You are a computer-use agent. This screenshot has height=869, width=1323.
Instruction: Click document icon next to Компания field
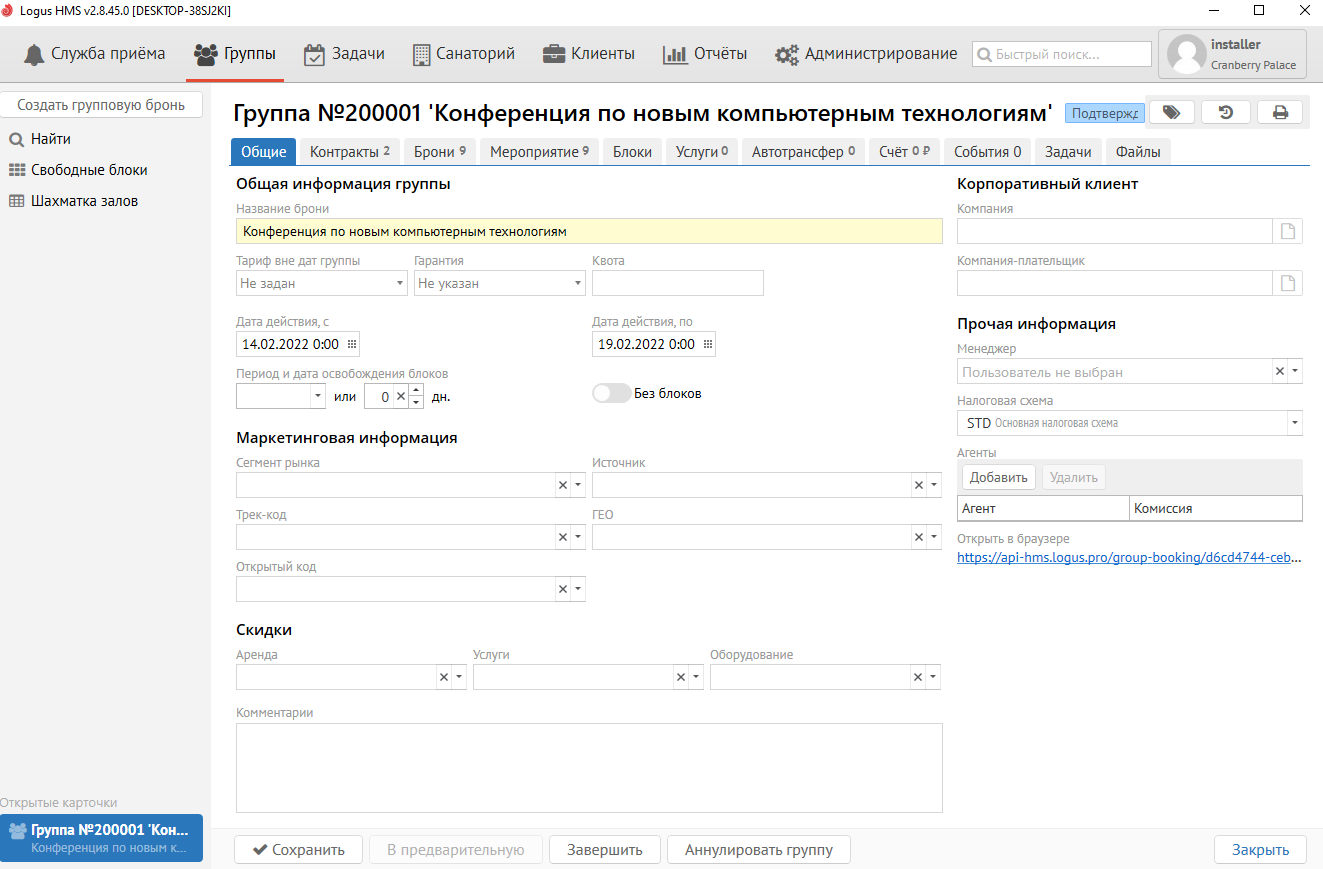(x=1289, y=232)
